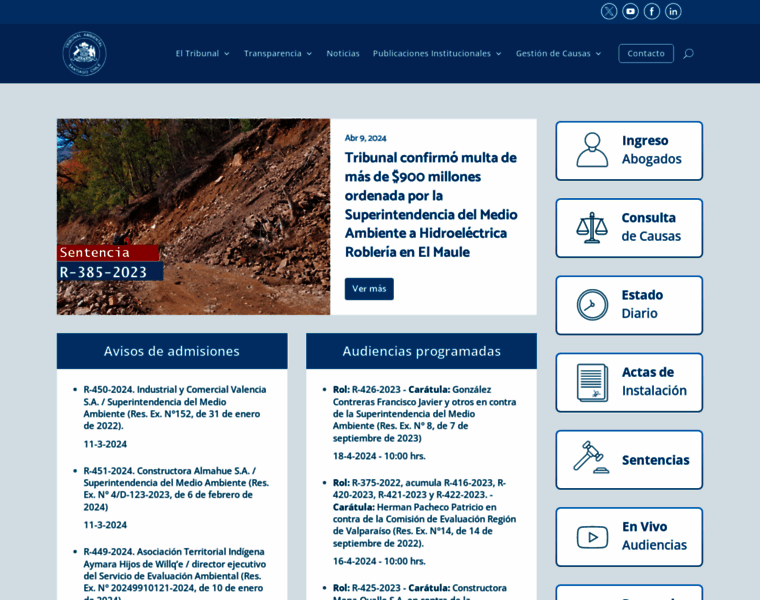Expand the Publicaciones Institucionales menu
Viewport: 760px width, 600px height.
[x=437, y=53]
